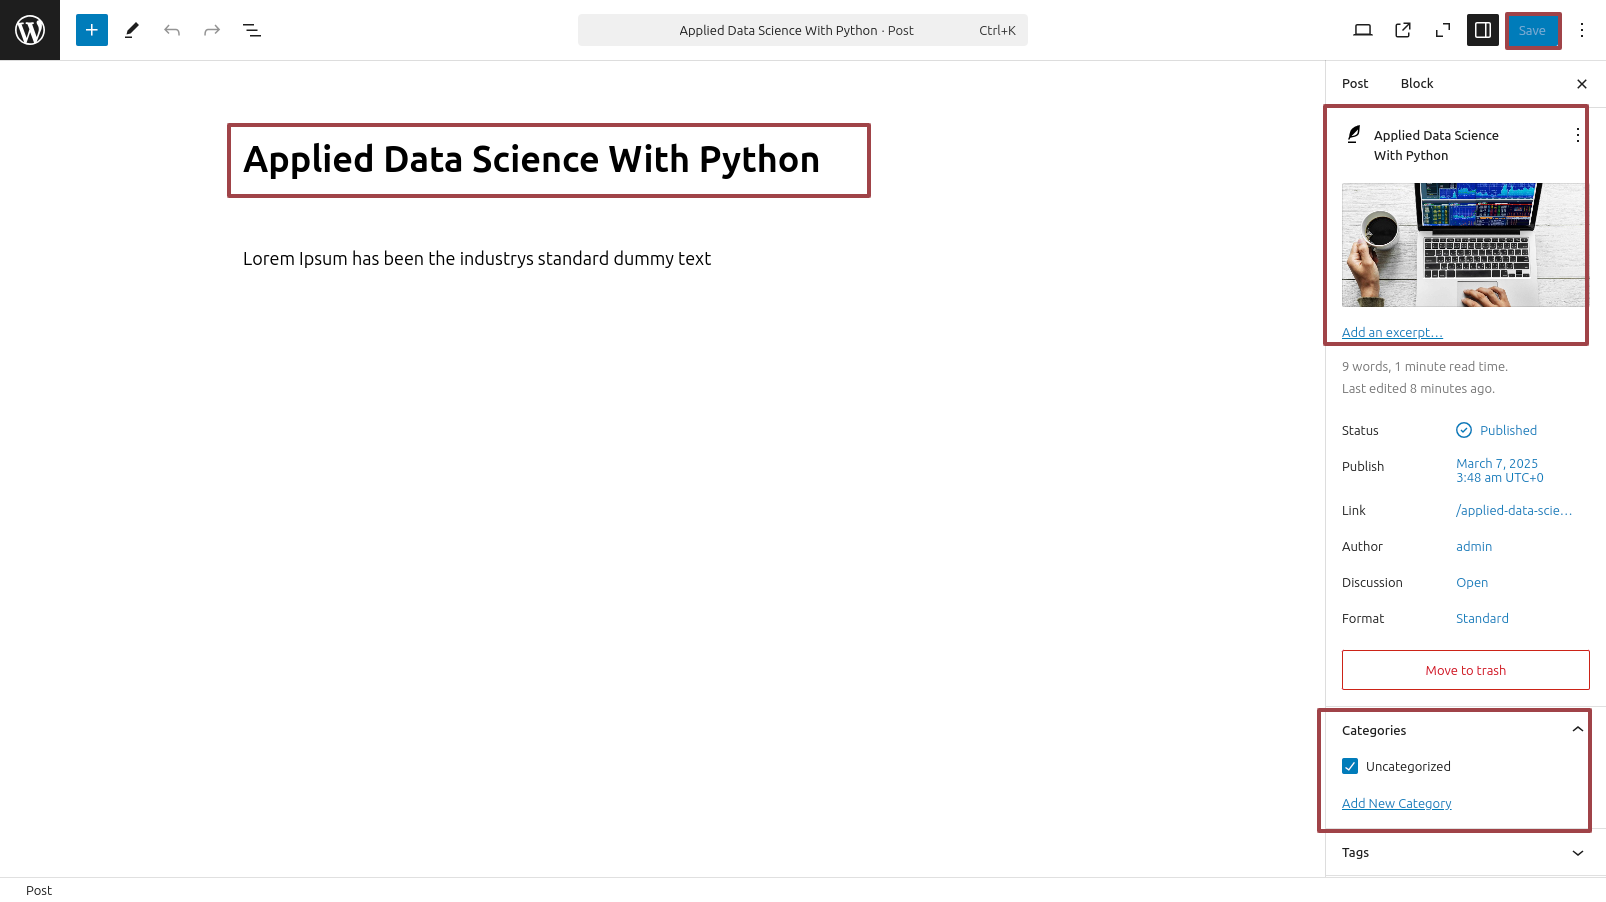Uncheck the Uncategorized category checkbox
1606x902 pixels.
click(1350, 766)
